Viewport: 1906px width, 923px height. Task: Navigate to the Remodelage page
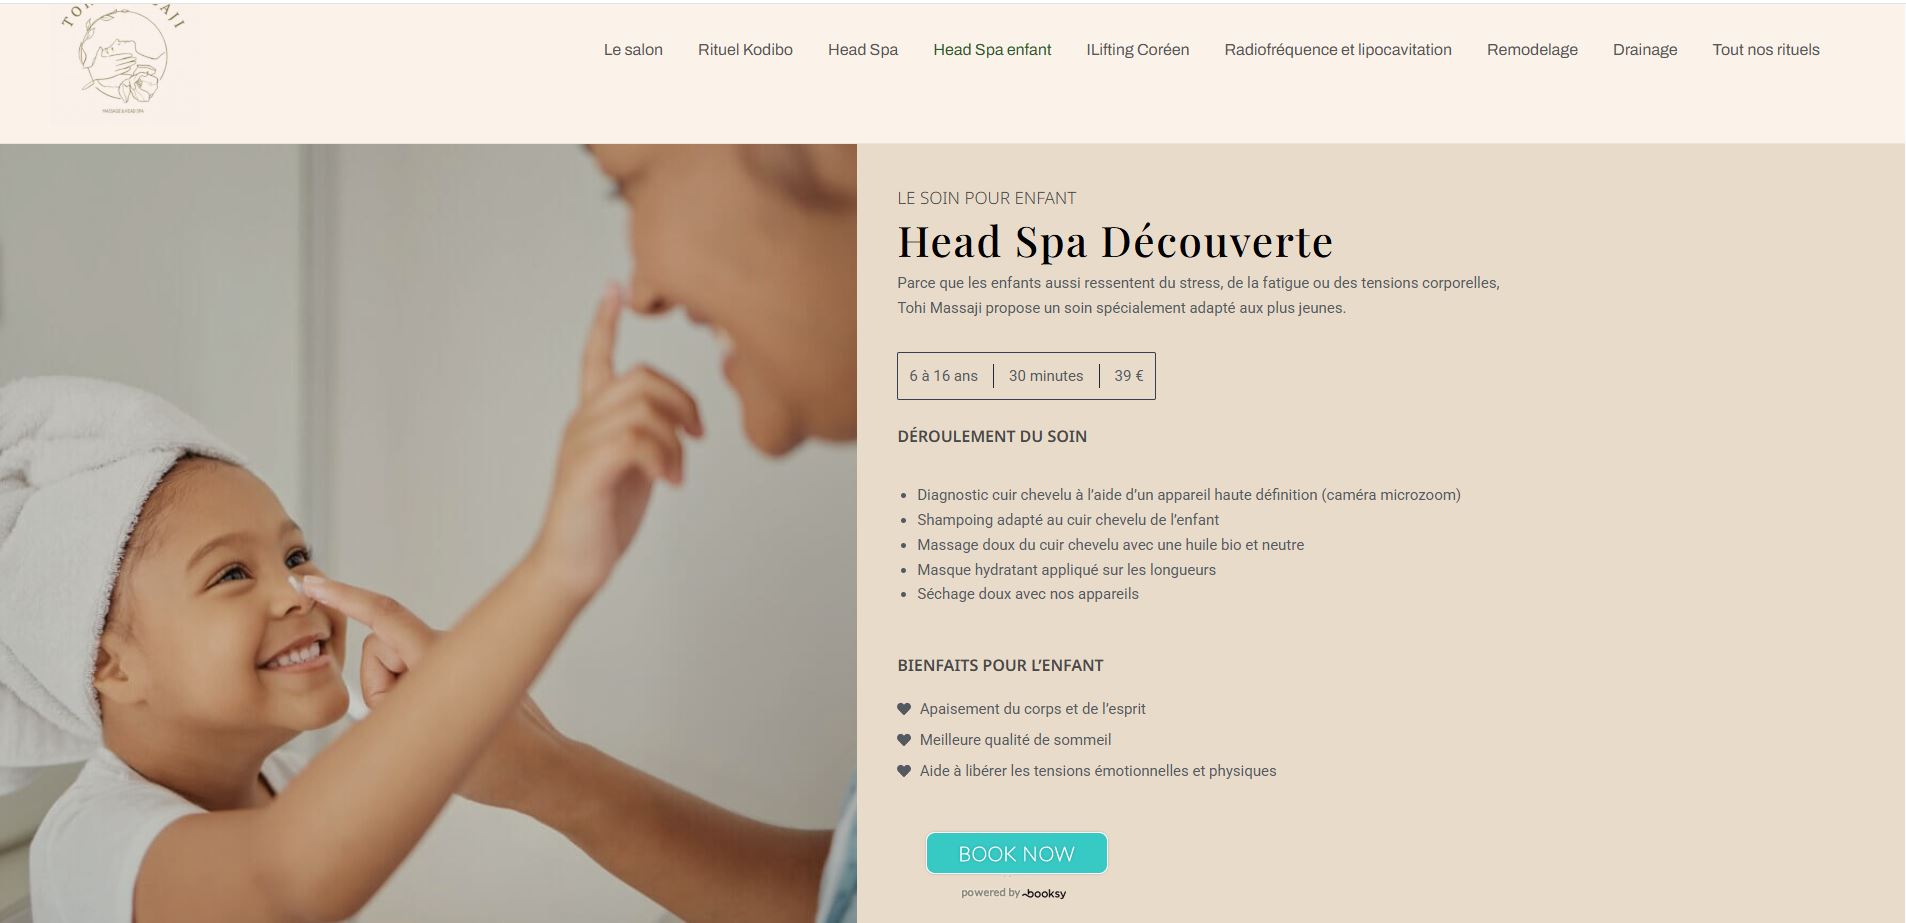1532,50
